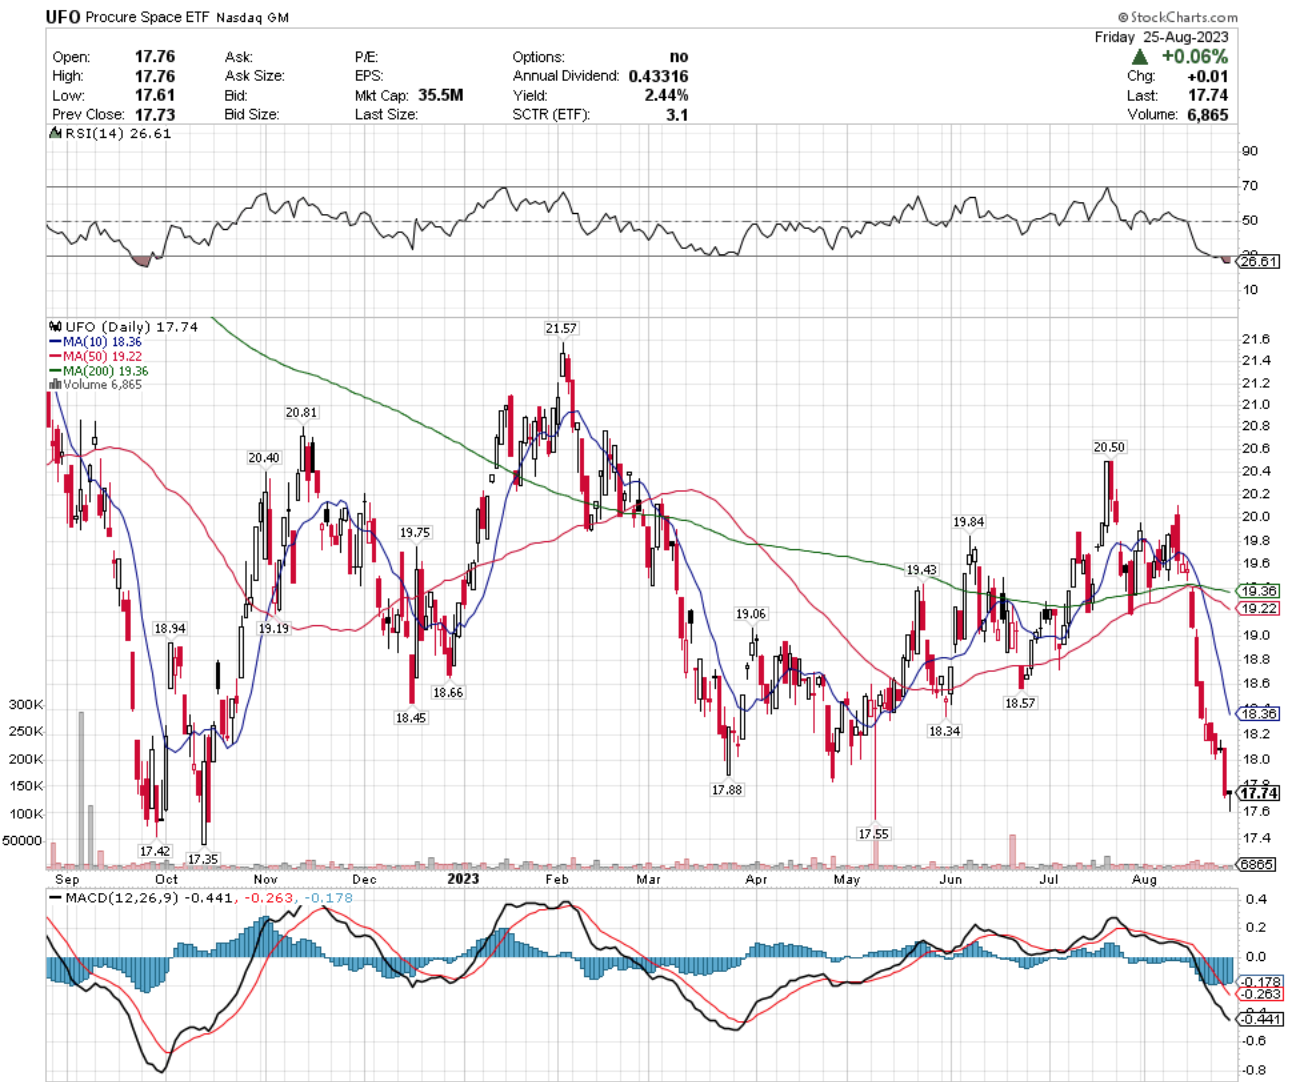Click the 19.19 price label
This screenshot has height=1082, width=1312.
point(274,628)
